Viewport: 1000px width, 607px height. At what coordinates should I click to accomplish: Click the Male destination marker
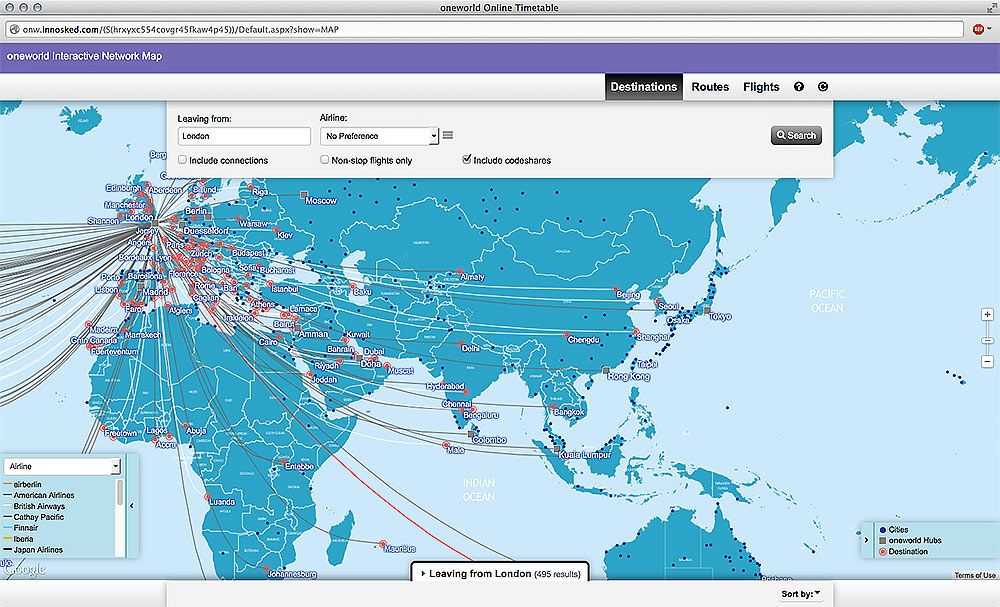[446, 444]
